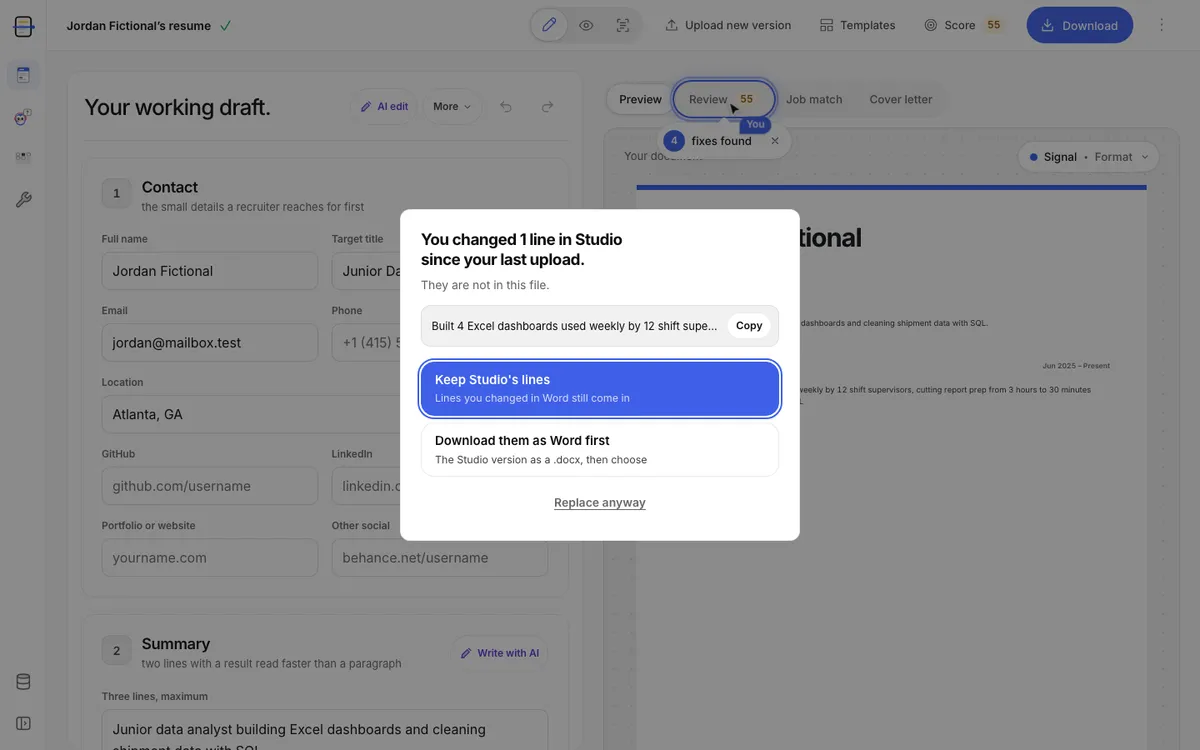
Task: Open the Signal Format dropdown
Action: 1089,157
